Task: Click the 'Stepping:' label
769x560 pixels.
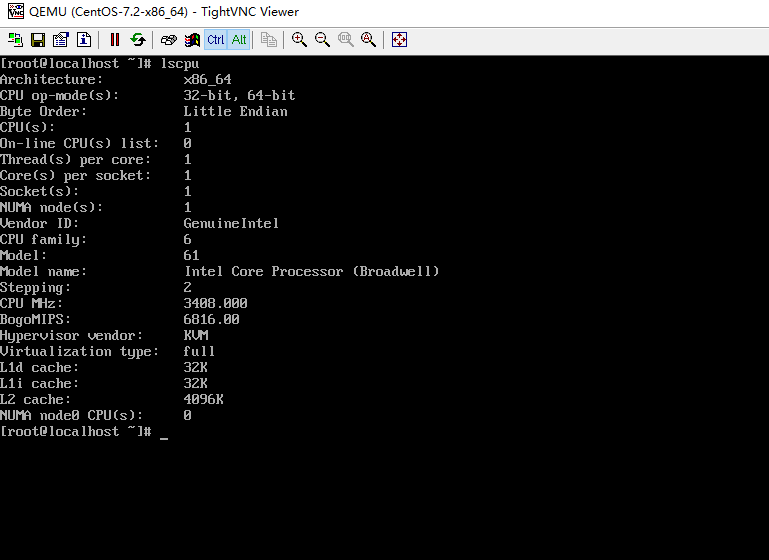Action: 35,288
